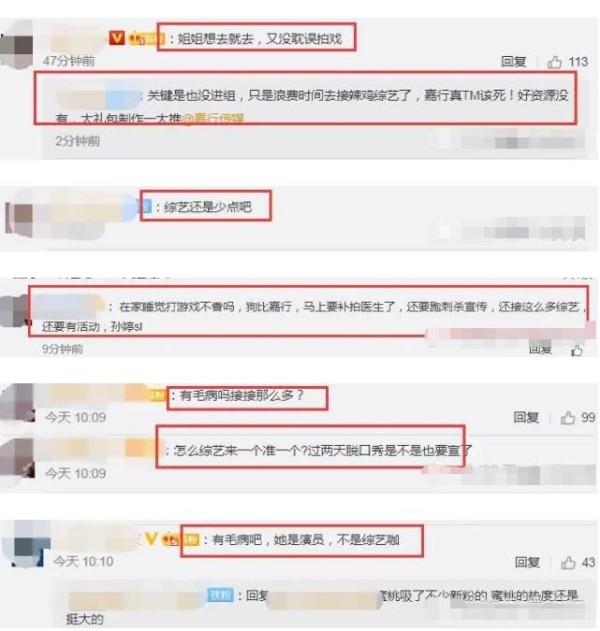Open avatar of "姐姐想去就去" commenter
The width and height of the screenshot is (600, 631).
pyautogui.click(x=17, y=44)
